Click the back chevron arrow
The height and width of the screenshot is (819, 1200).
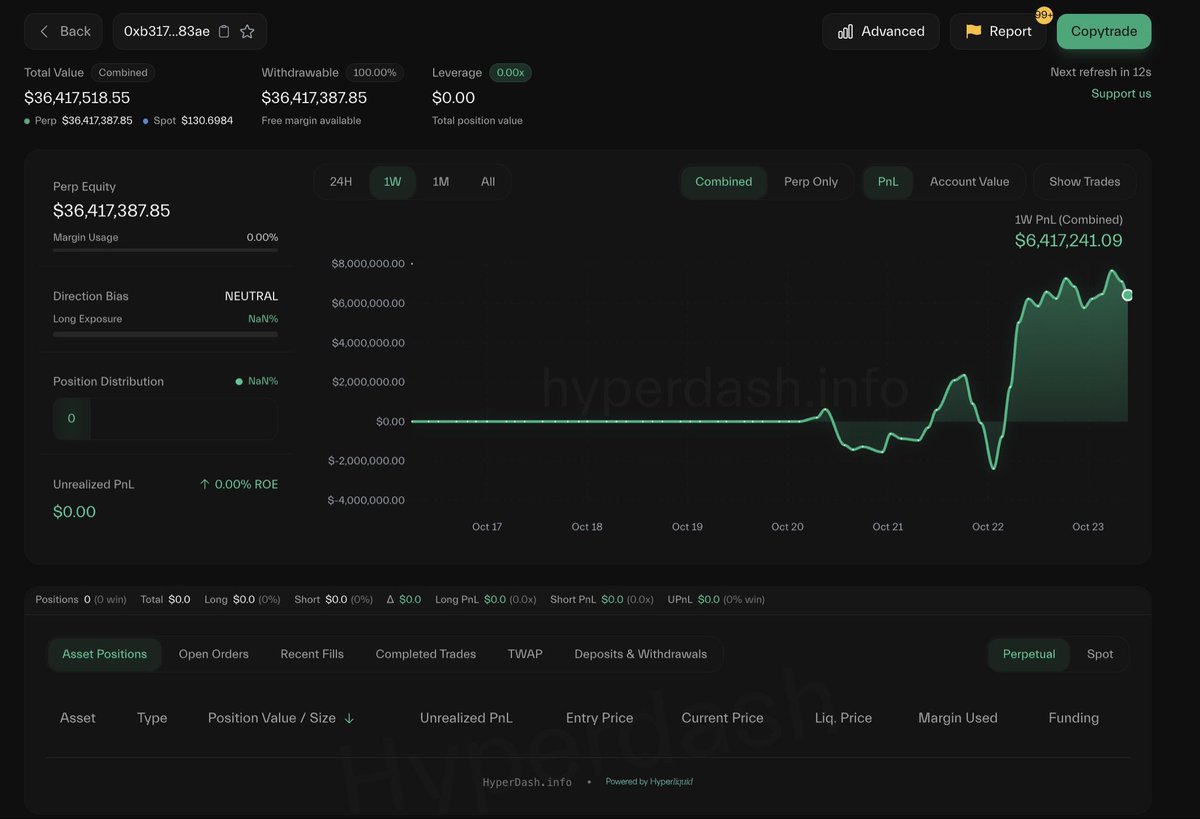42,31
